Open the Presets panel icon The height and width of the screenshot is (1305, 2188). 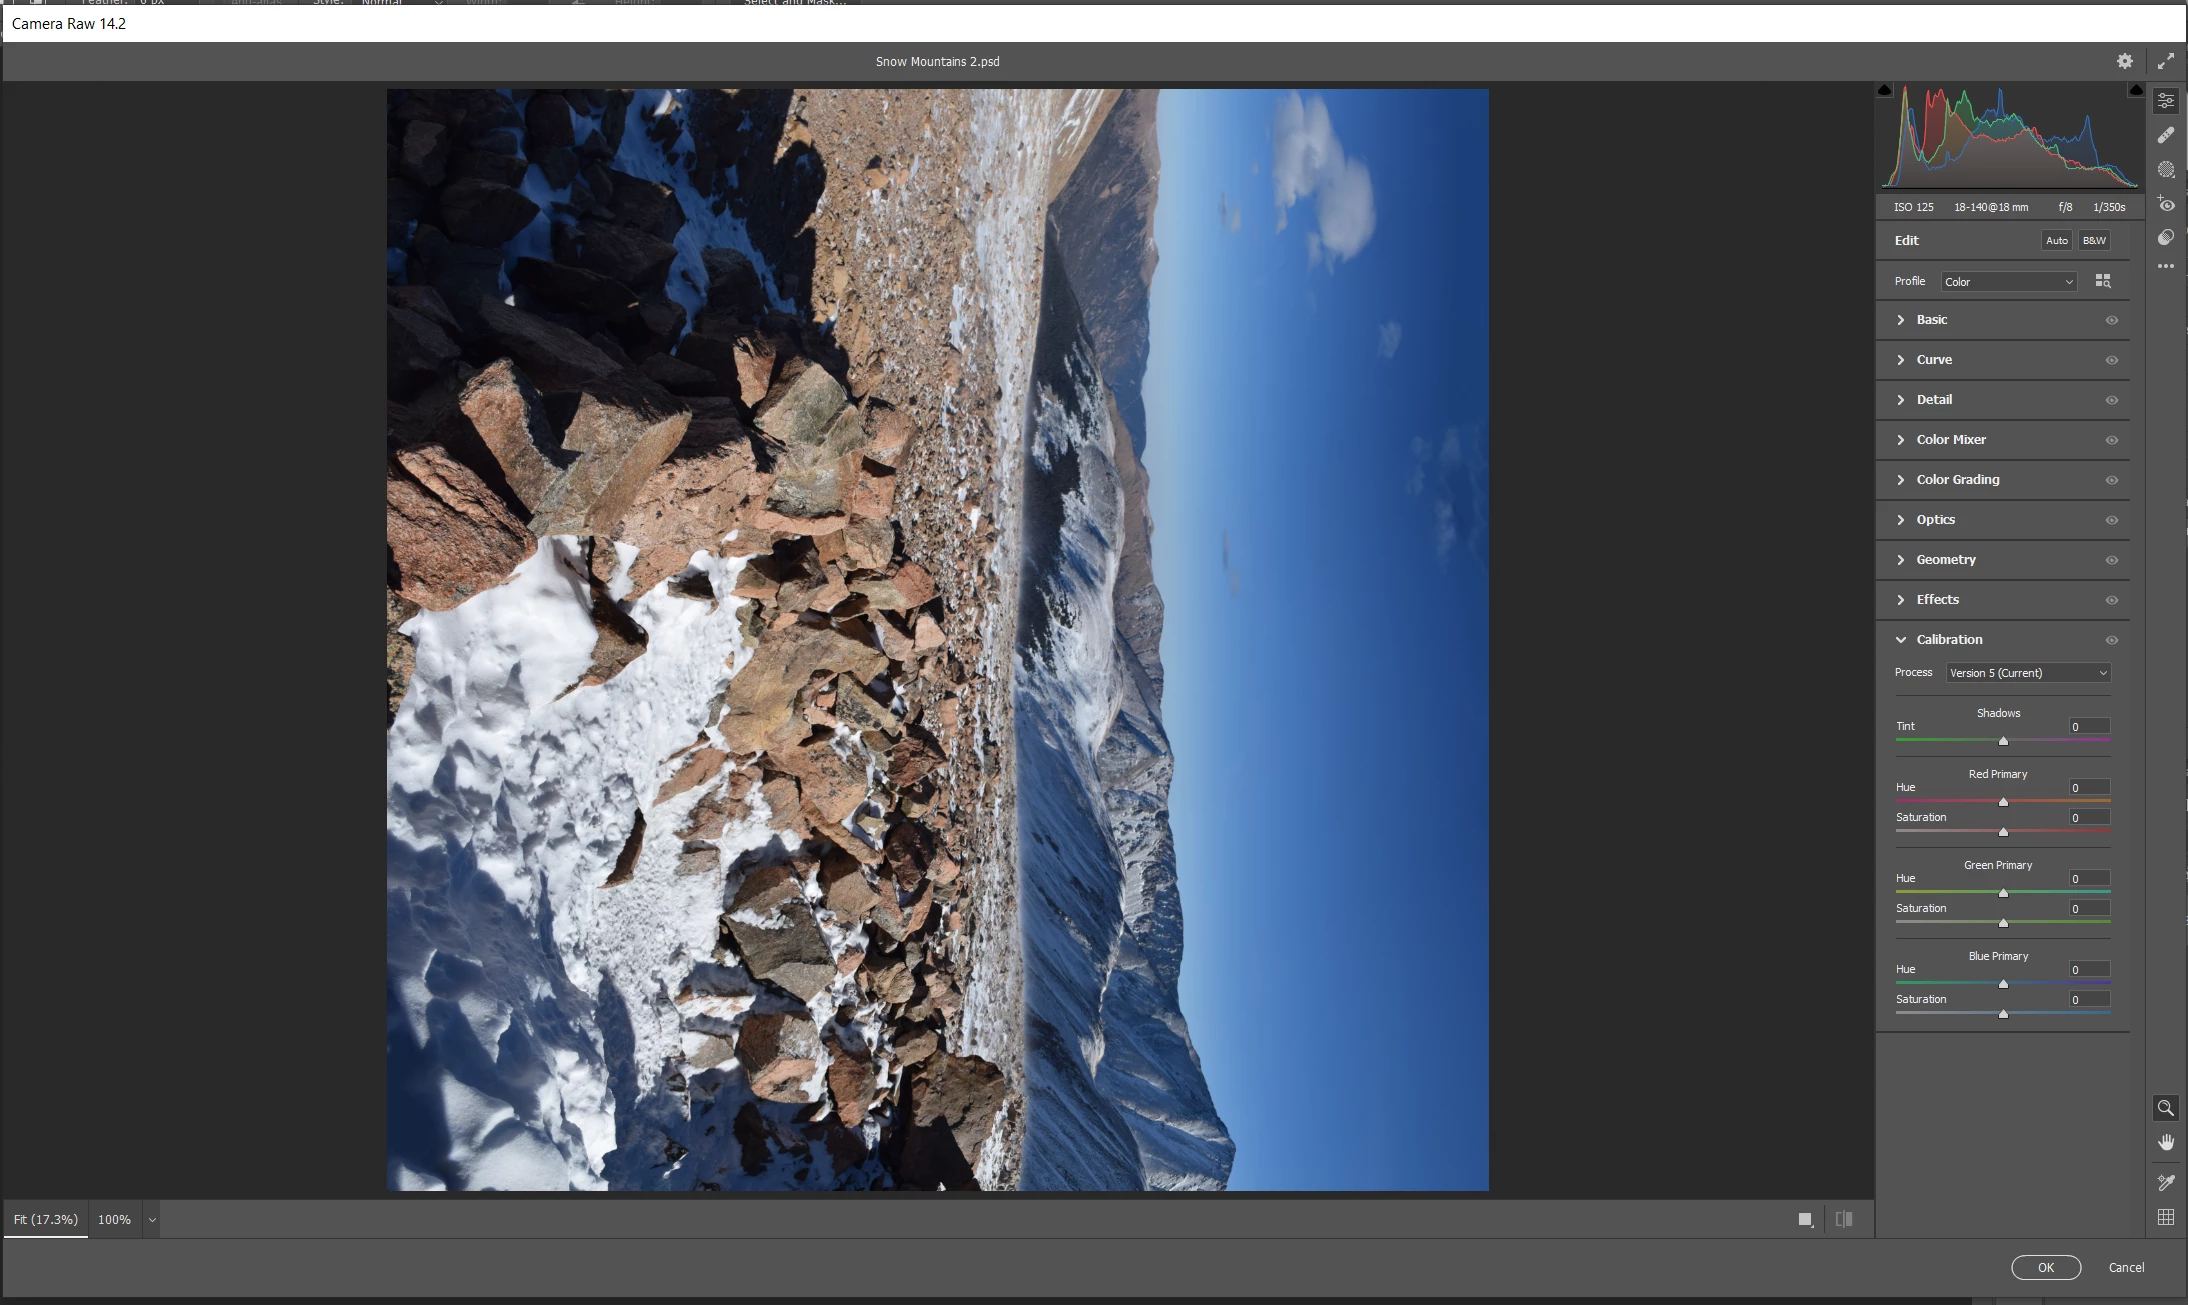coord(2166,237)
